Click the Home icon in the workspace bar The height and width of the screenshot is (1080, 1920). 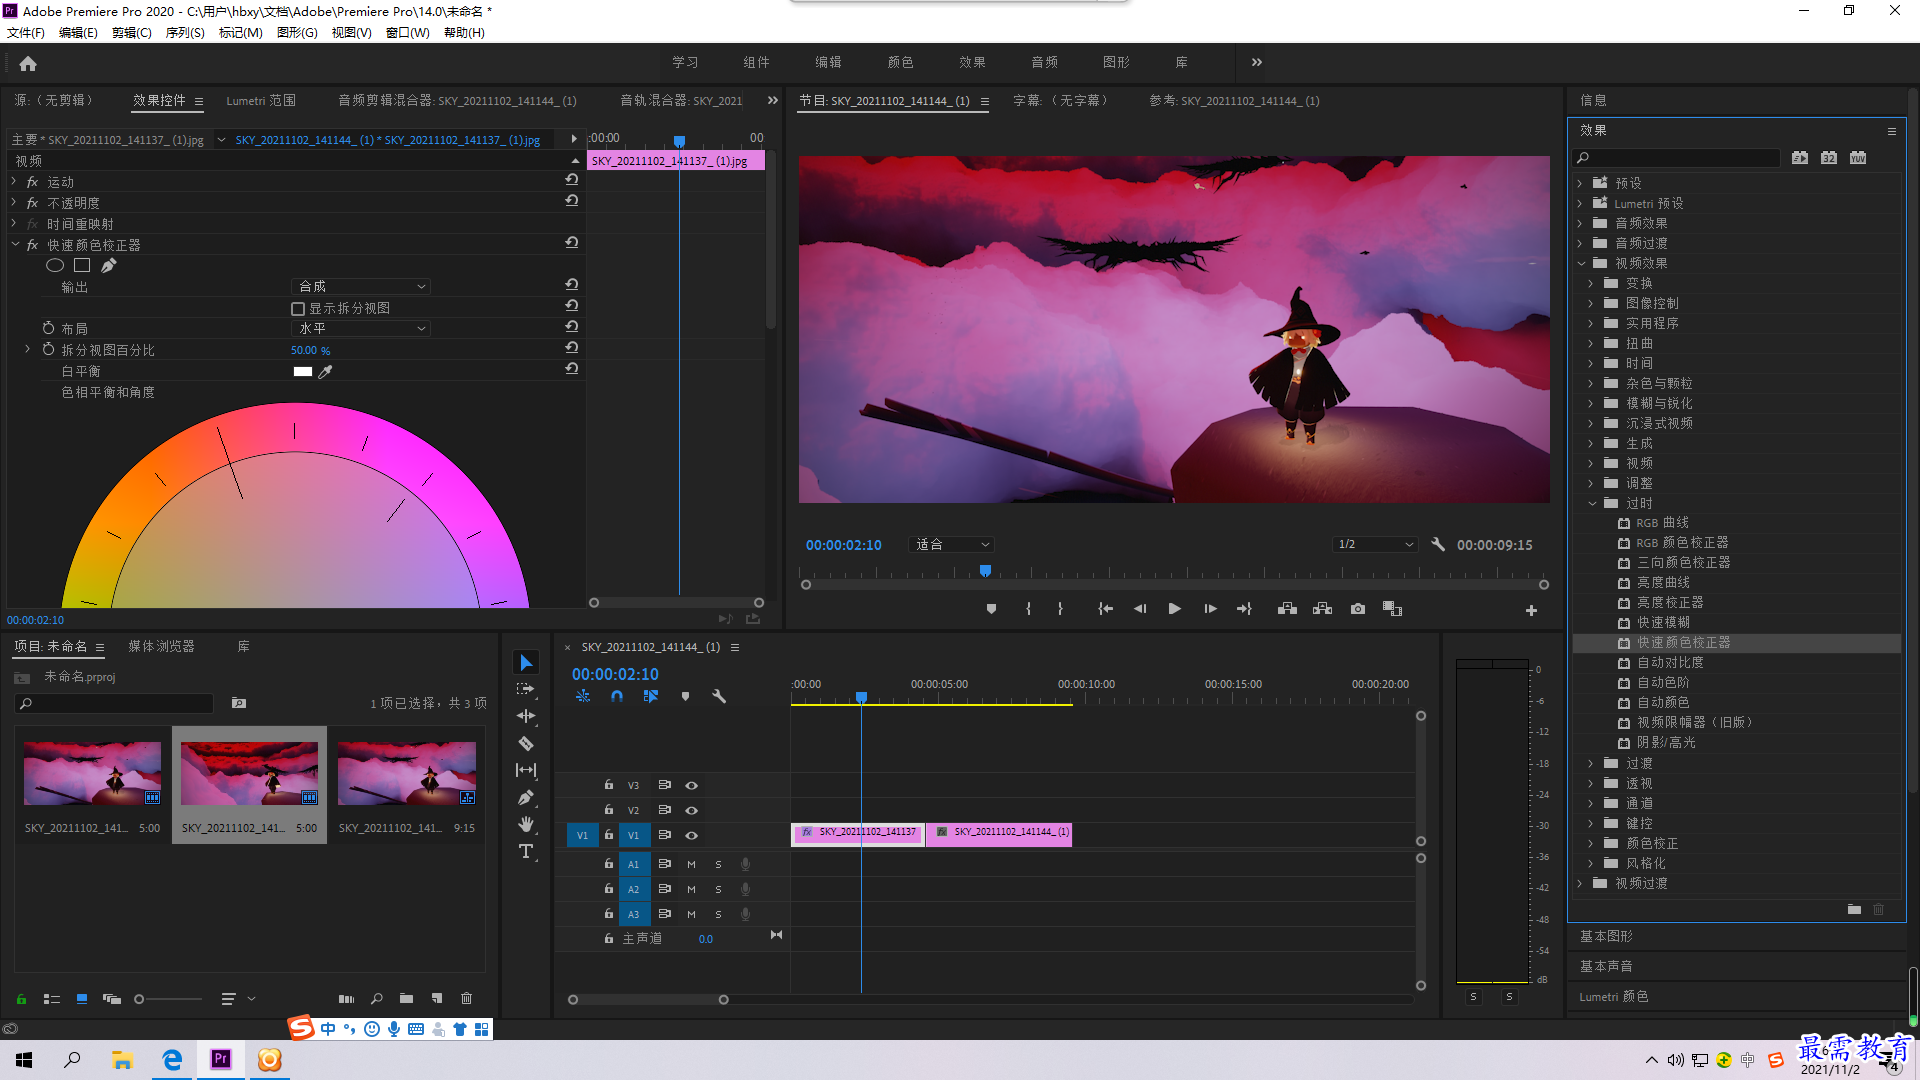(x=28, y=63)
